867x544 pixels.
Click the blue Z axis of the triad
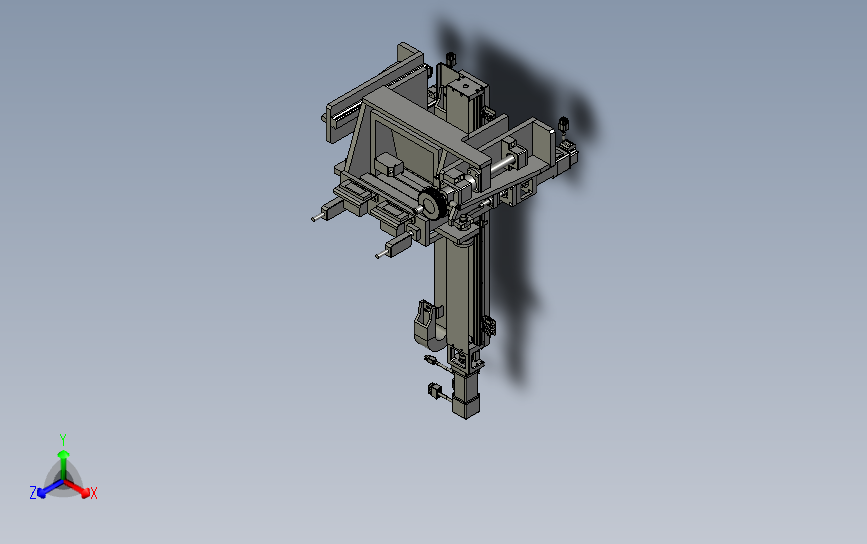(50, 489)
